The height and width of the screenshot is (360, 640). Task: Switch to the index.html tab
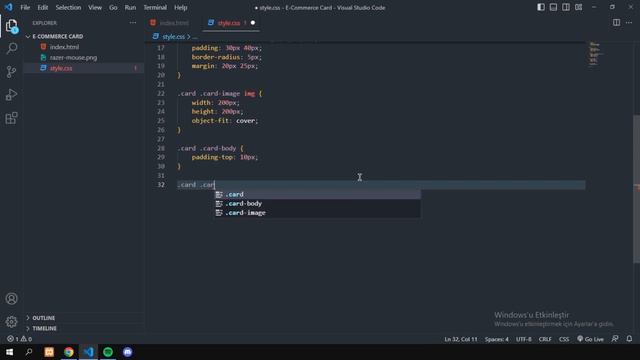(173, 23)
